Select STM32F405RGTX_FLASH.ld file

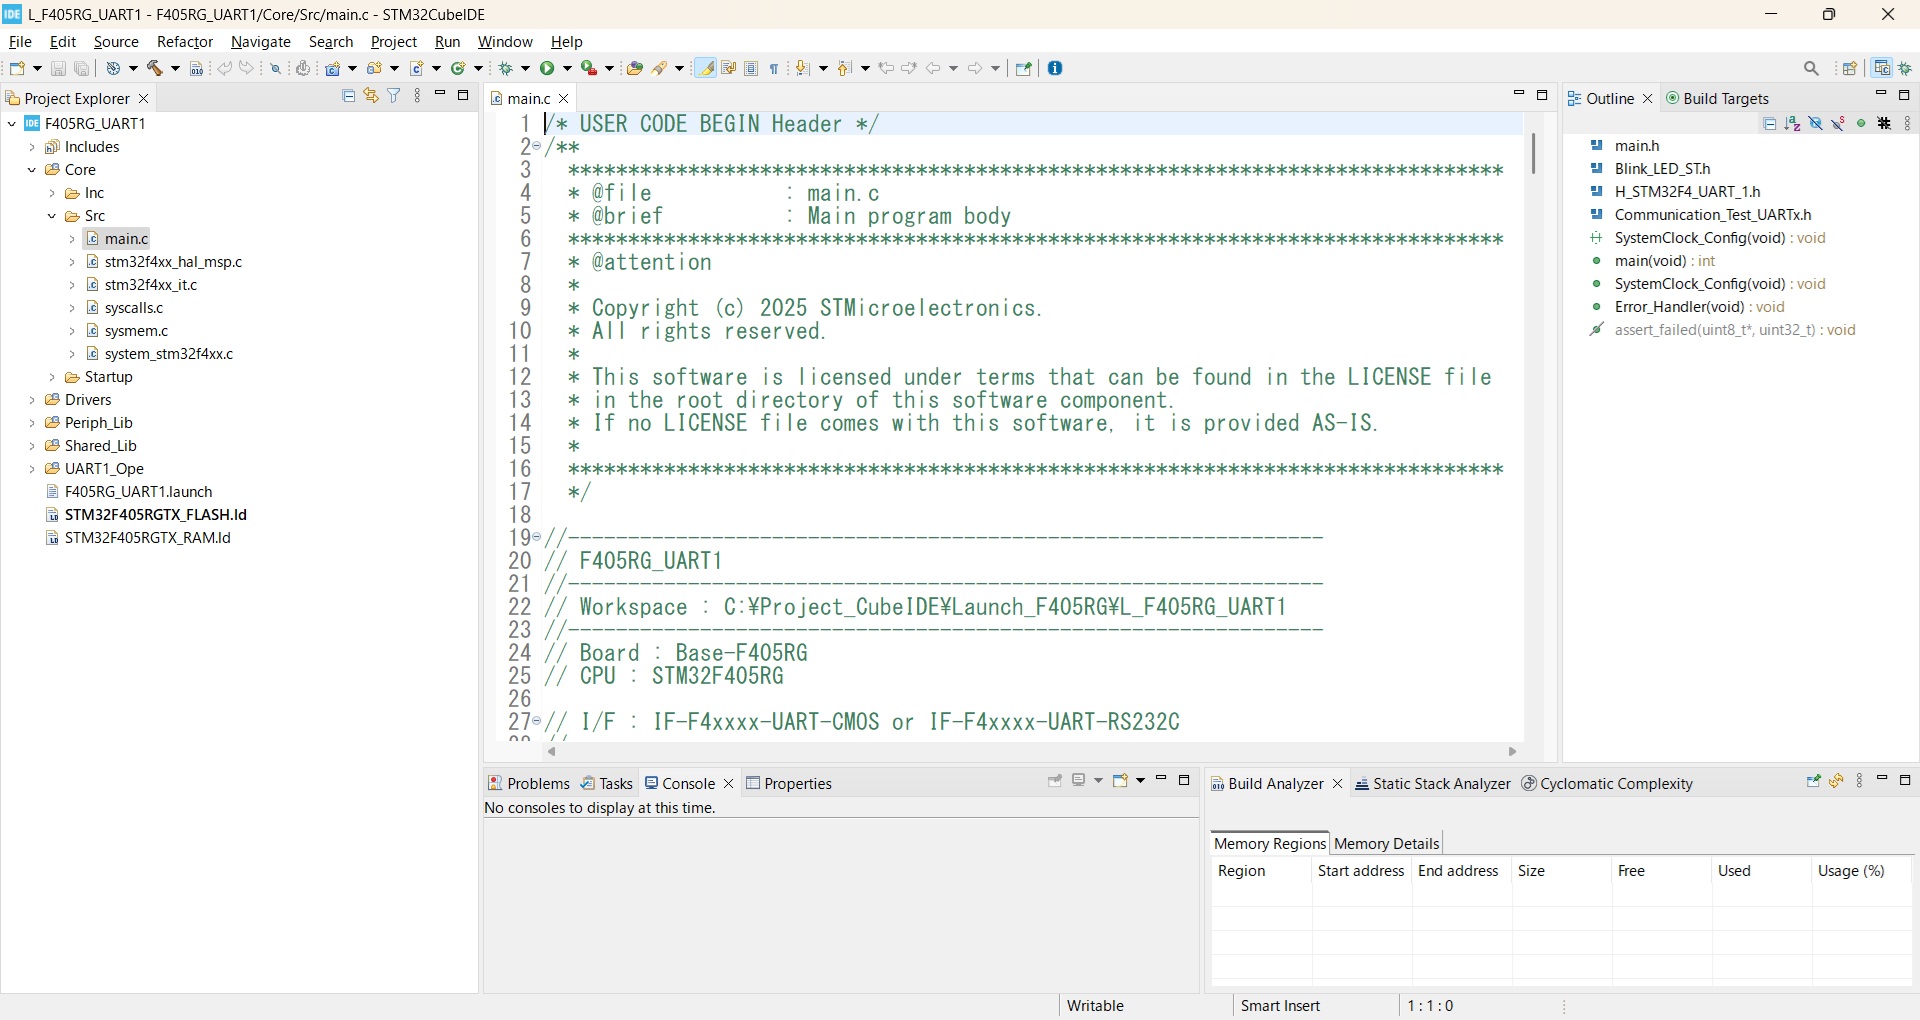tap(146, 515)
